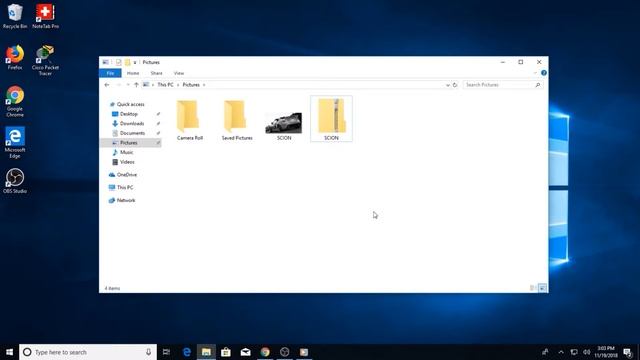640x360 pixels.
Task: Select the Google Chrome desktop icon
Action: click(15, 101)
